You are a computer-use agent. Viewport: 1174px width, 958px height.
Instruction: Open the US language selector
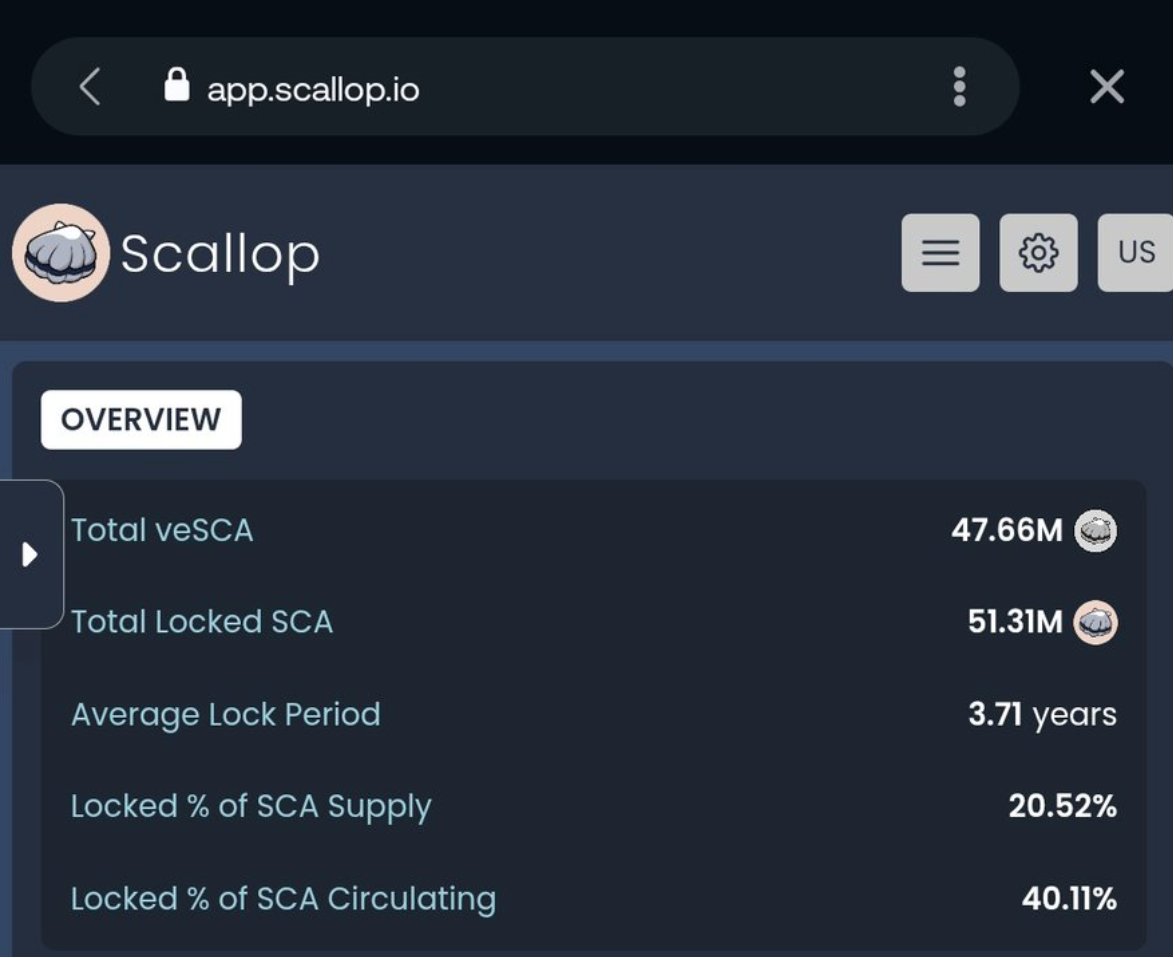pos(1136,253)
